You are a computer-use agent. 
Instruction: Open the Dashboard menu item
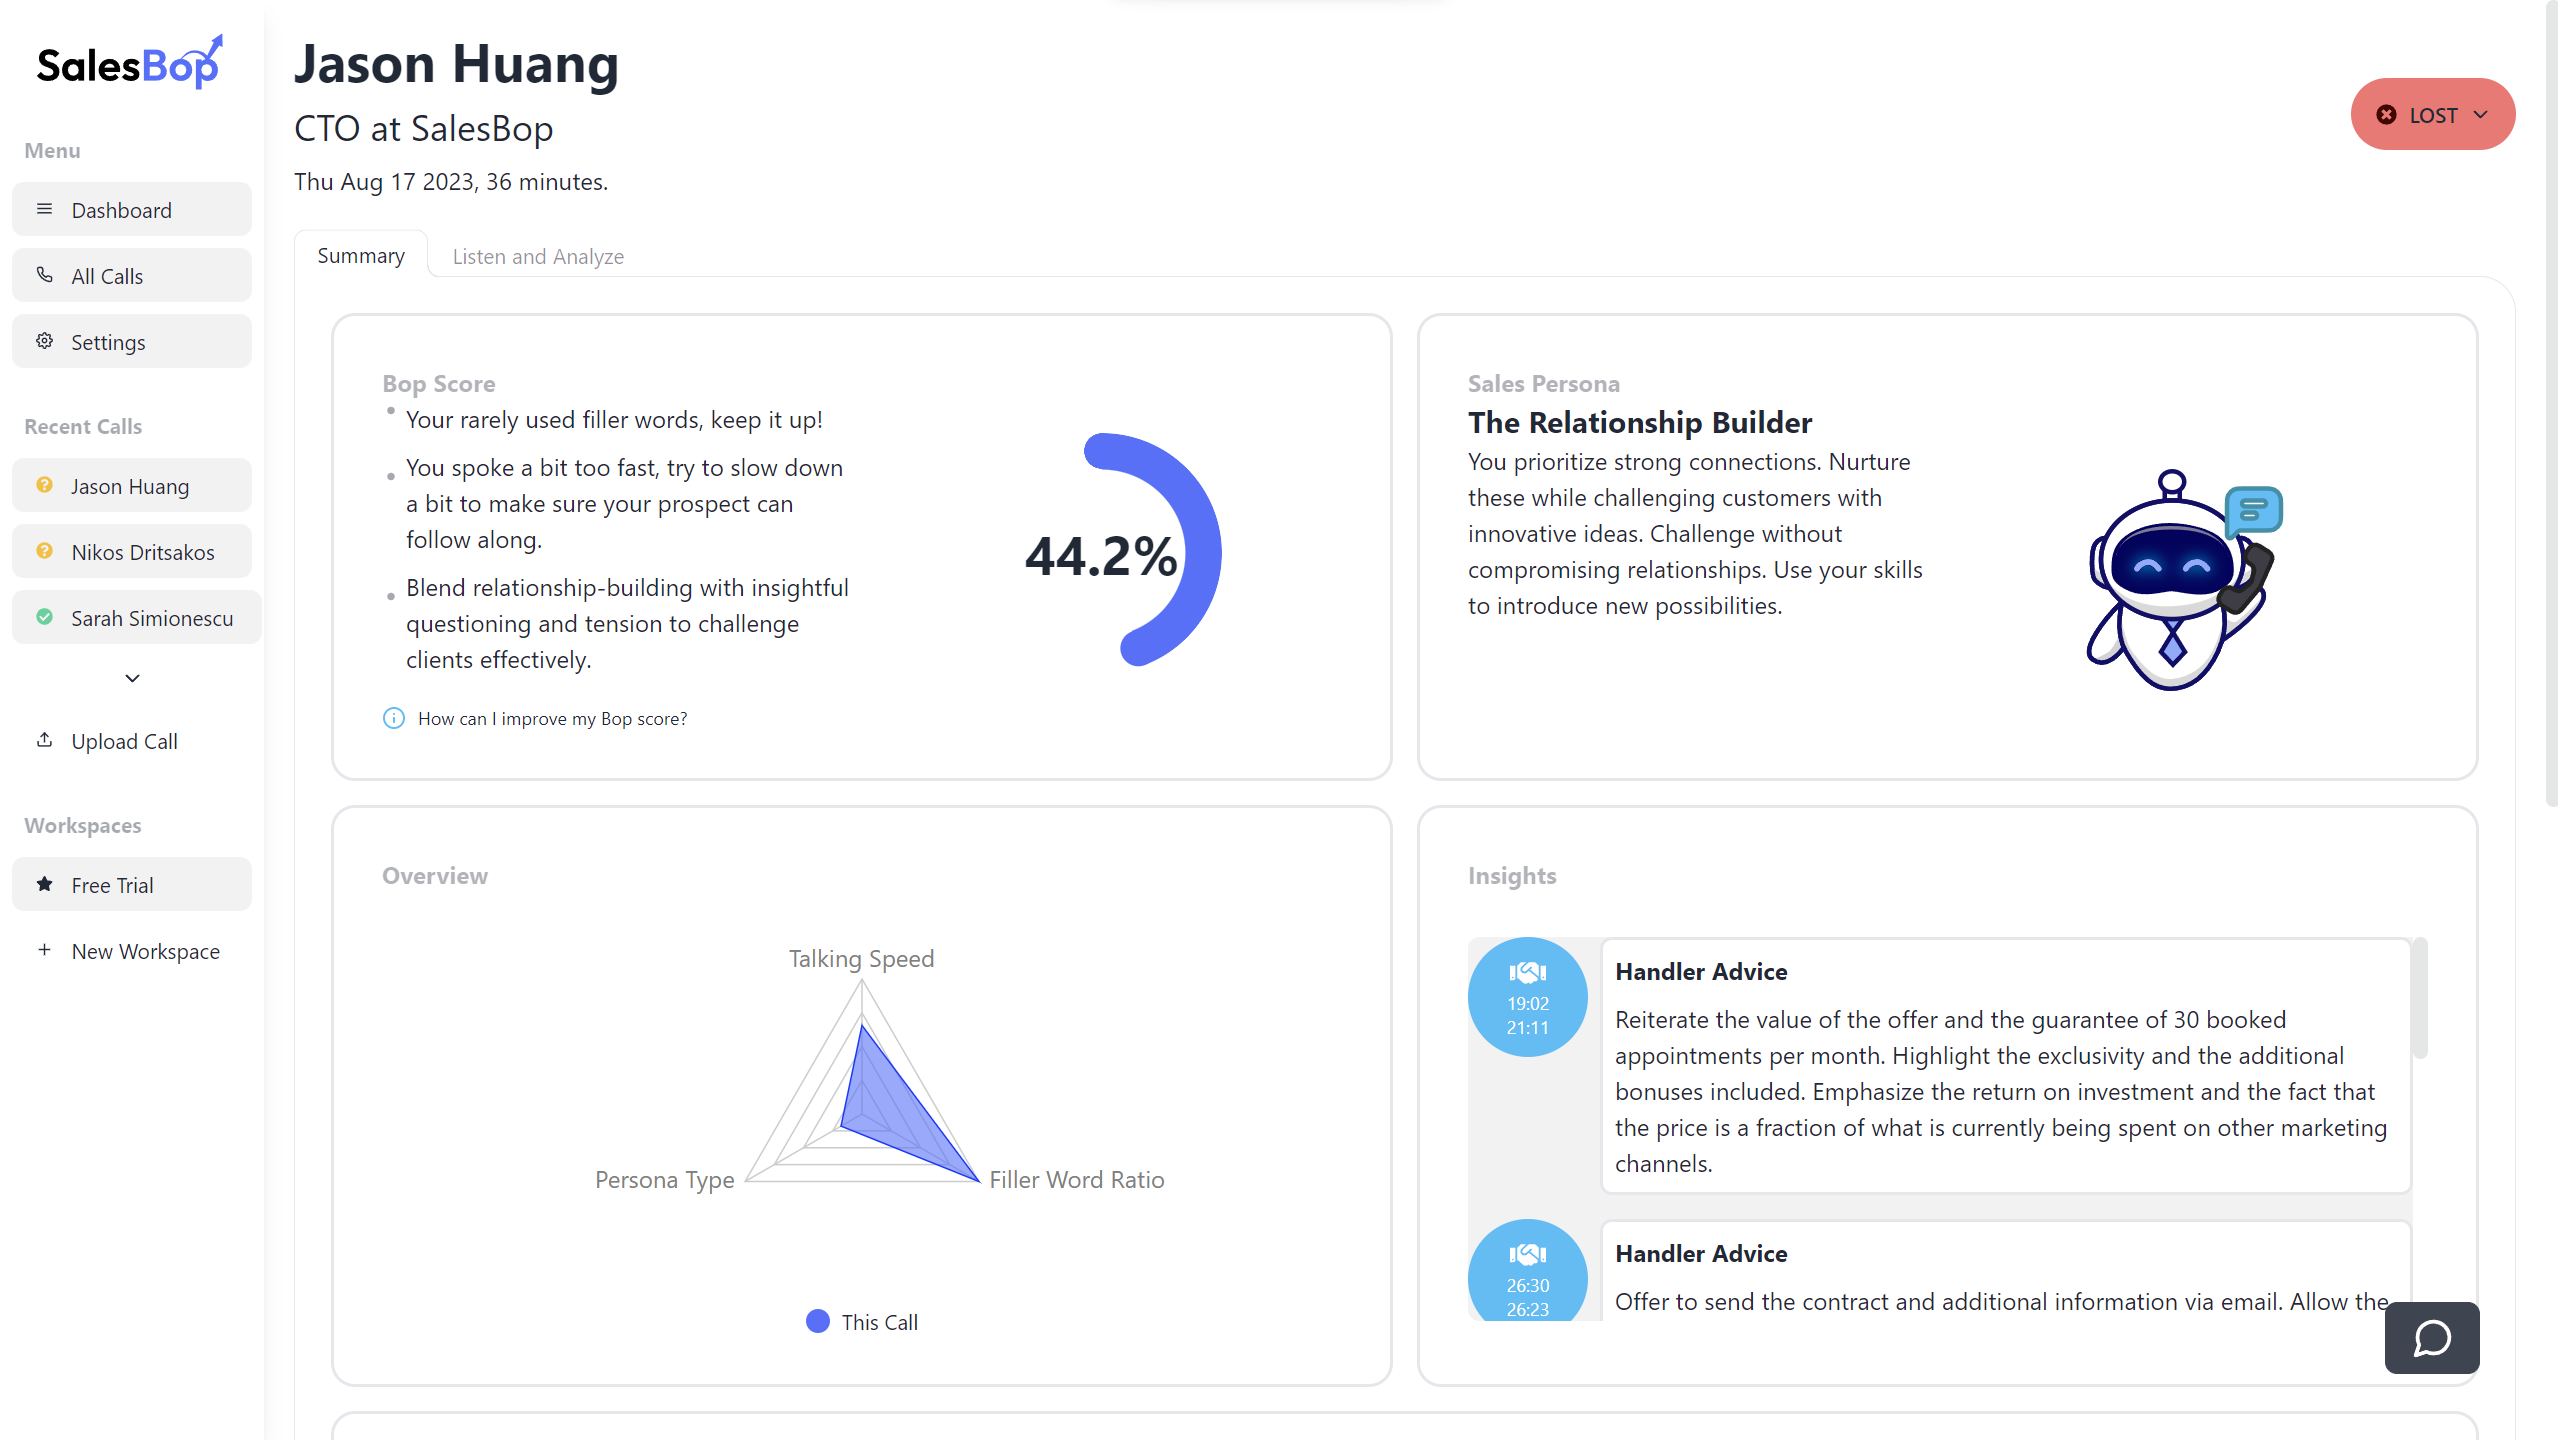coord(132,209)
